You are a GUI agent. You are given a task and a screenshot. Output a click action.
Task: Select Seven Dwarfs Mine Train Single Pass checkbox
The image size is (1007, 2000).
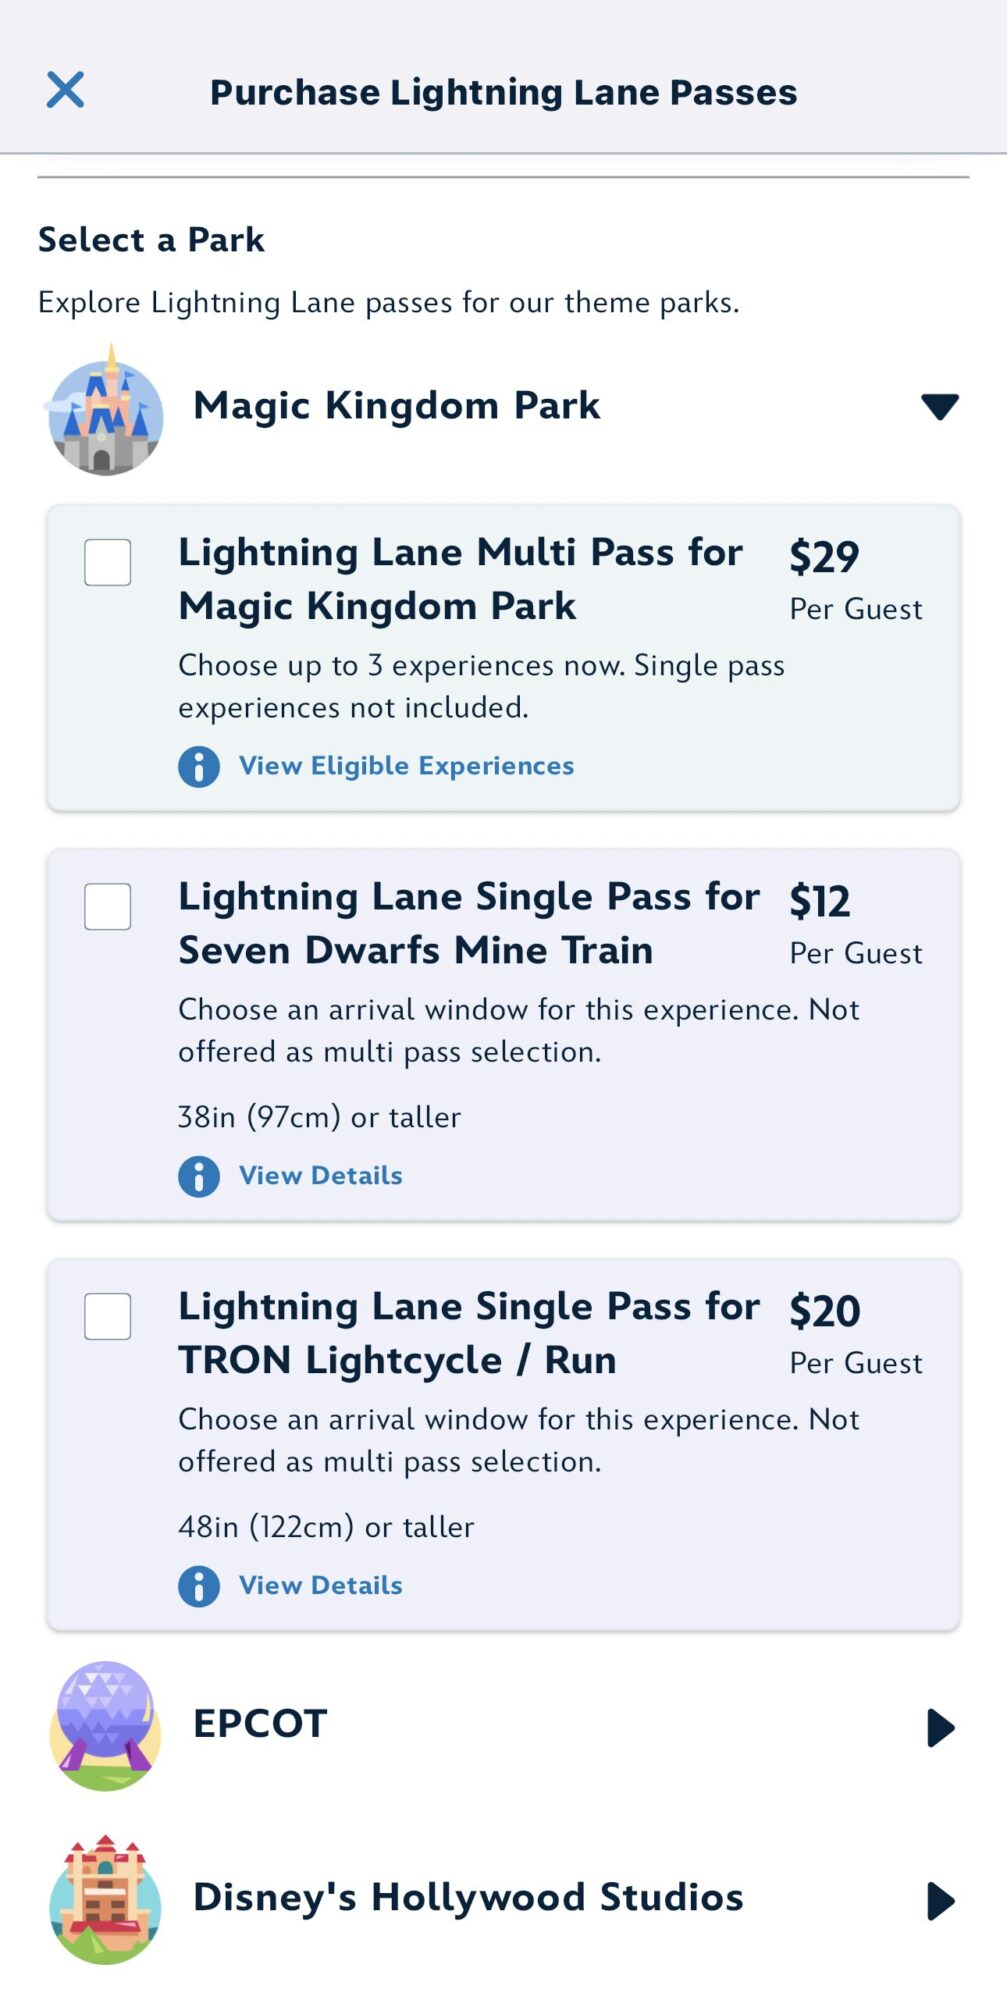tap(108, 906)
